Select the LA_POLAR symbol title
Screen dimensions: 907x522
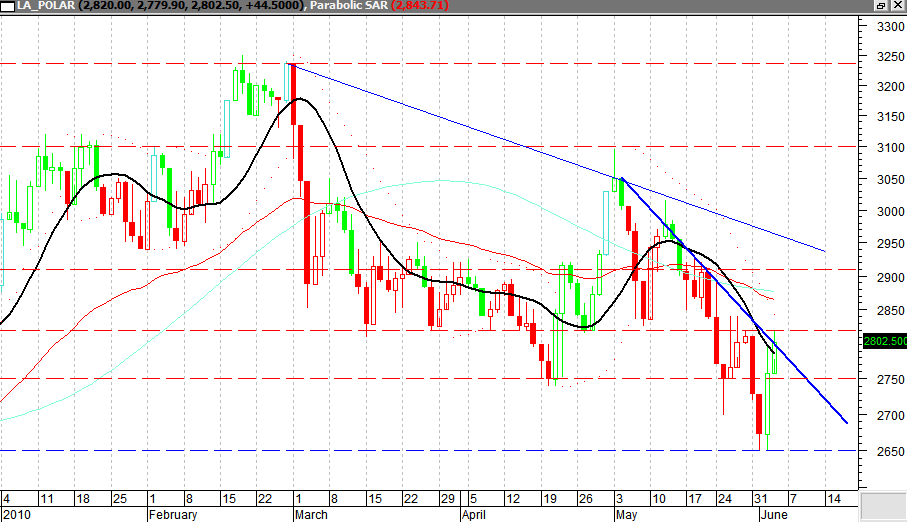tap(40, 6)
